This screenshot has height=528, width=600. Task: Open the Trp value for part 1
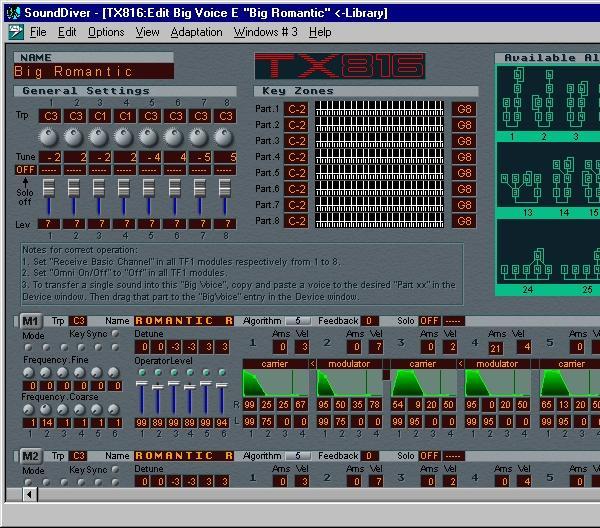click(x=50, y=116)
